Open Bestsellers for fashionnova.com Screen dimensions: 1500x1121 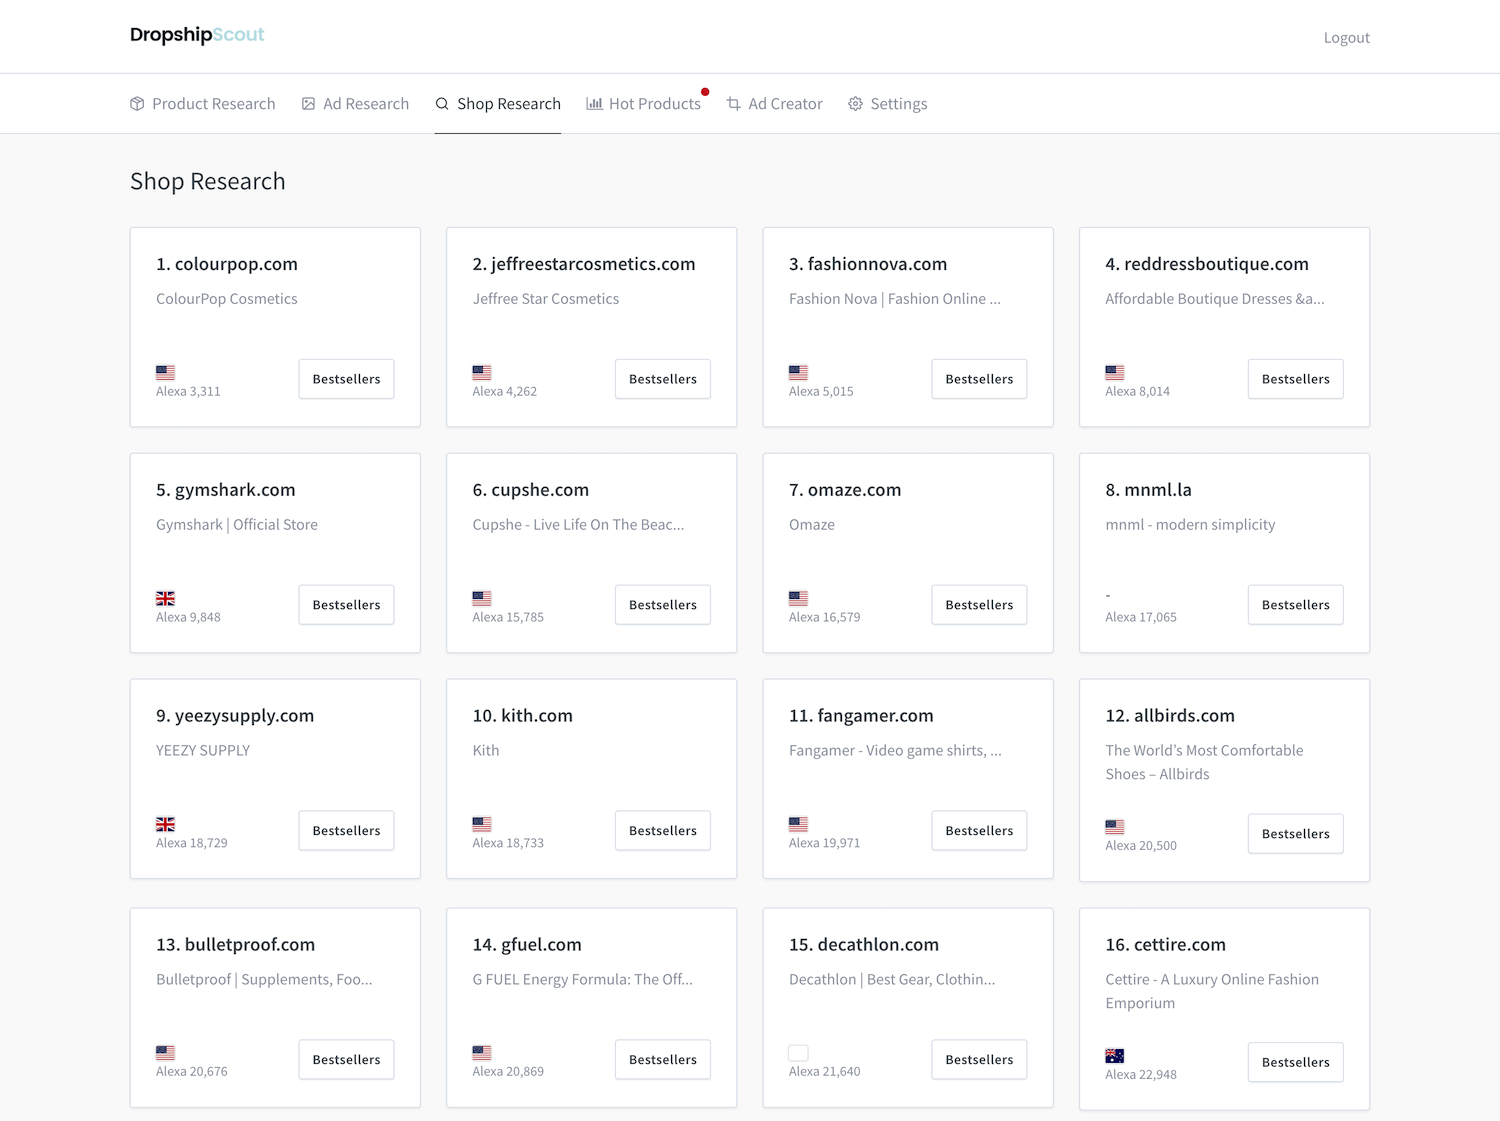(979, 379)
